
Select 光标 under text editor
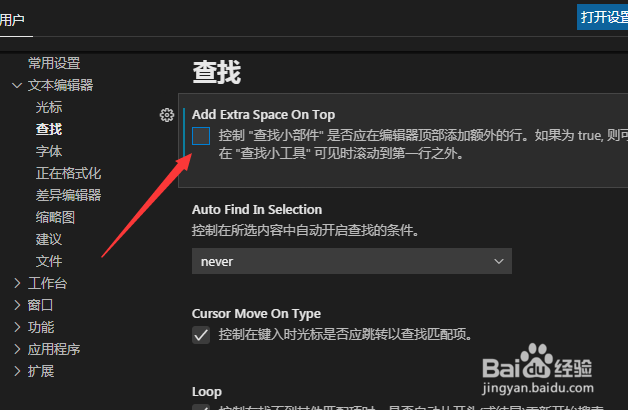pos(49,107)
